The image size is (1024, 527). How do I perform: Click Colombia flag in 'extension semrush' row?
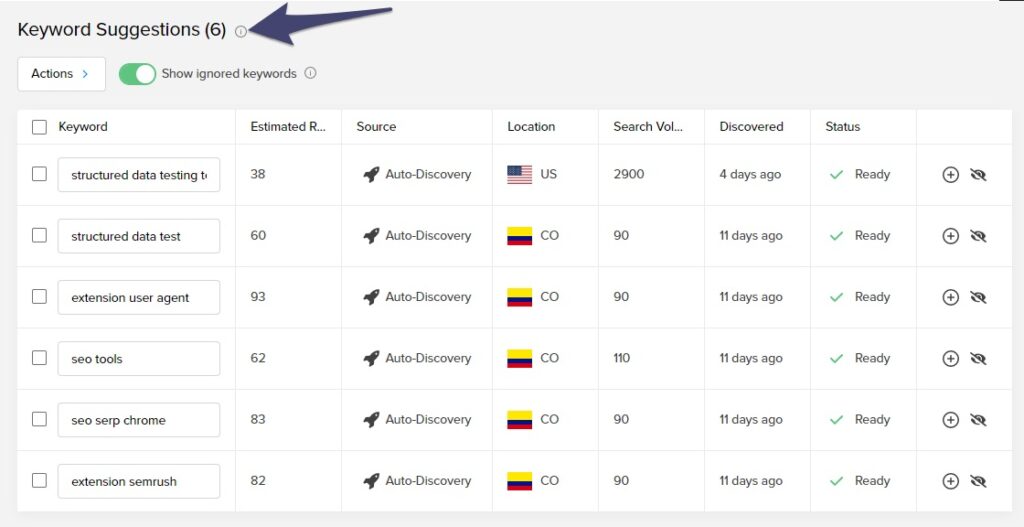[519, 481]
